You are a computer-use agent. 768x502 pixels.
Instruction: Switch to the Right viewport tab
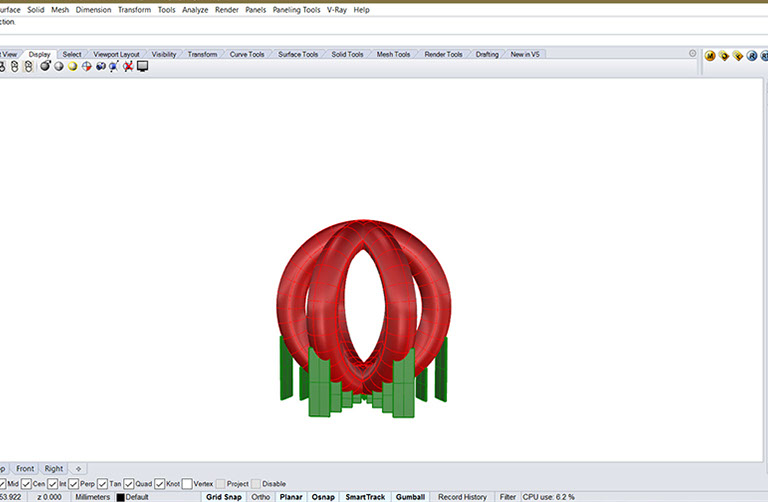point(54,469)
